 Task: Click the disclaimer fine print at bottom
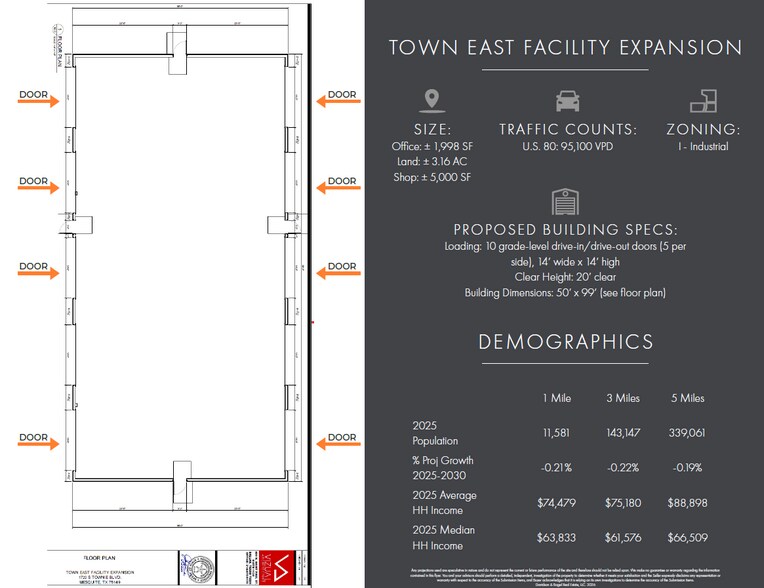[565, 577]
